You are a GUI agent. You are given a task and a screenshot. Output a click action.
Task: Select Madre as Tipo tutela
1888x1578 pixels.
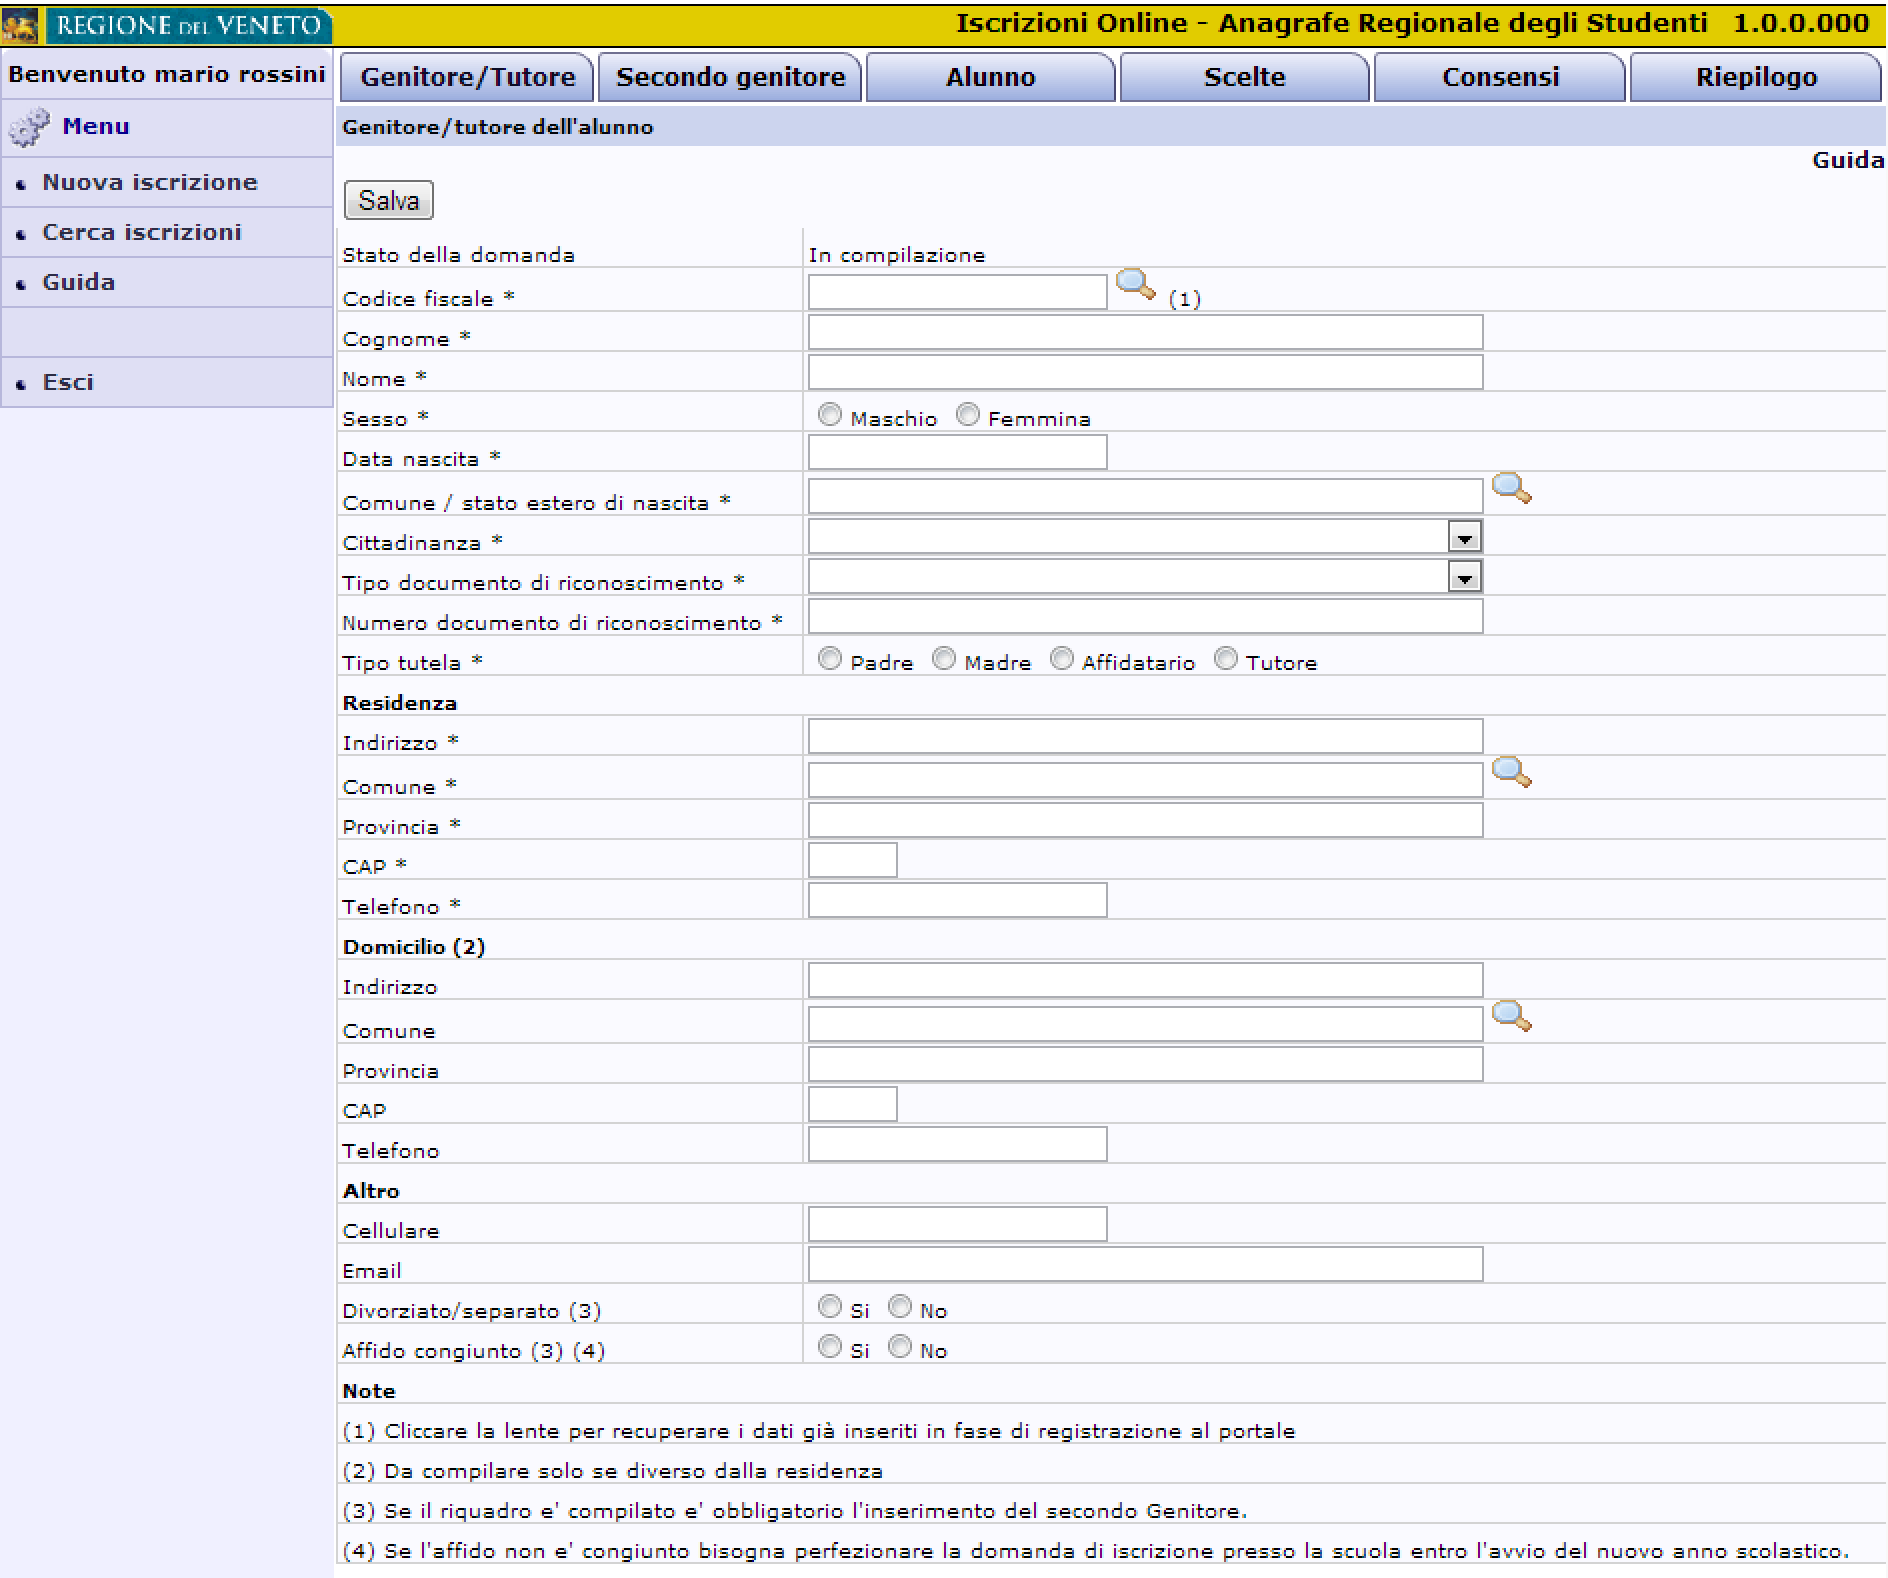click(x=943, y=659)
